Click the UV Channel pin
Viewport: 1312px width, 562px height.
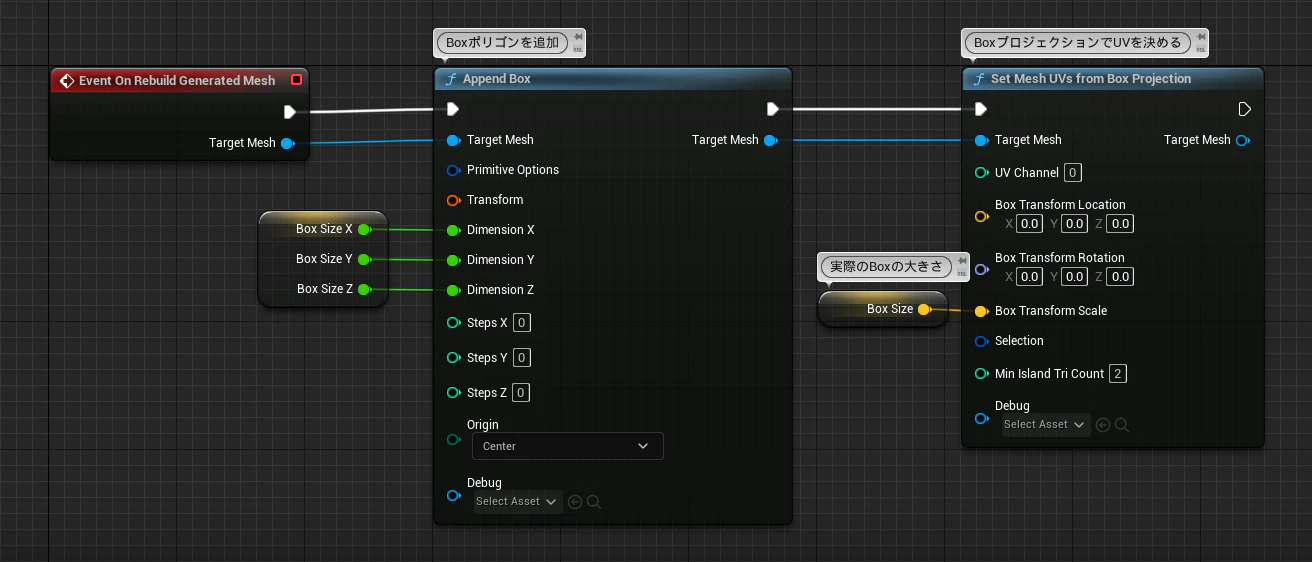[981, 173]
